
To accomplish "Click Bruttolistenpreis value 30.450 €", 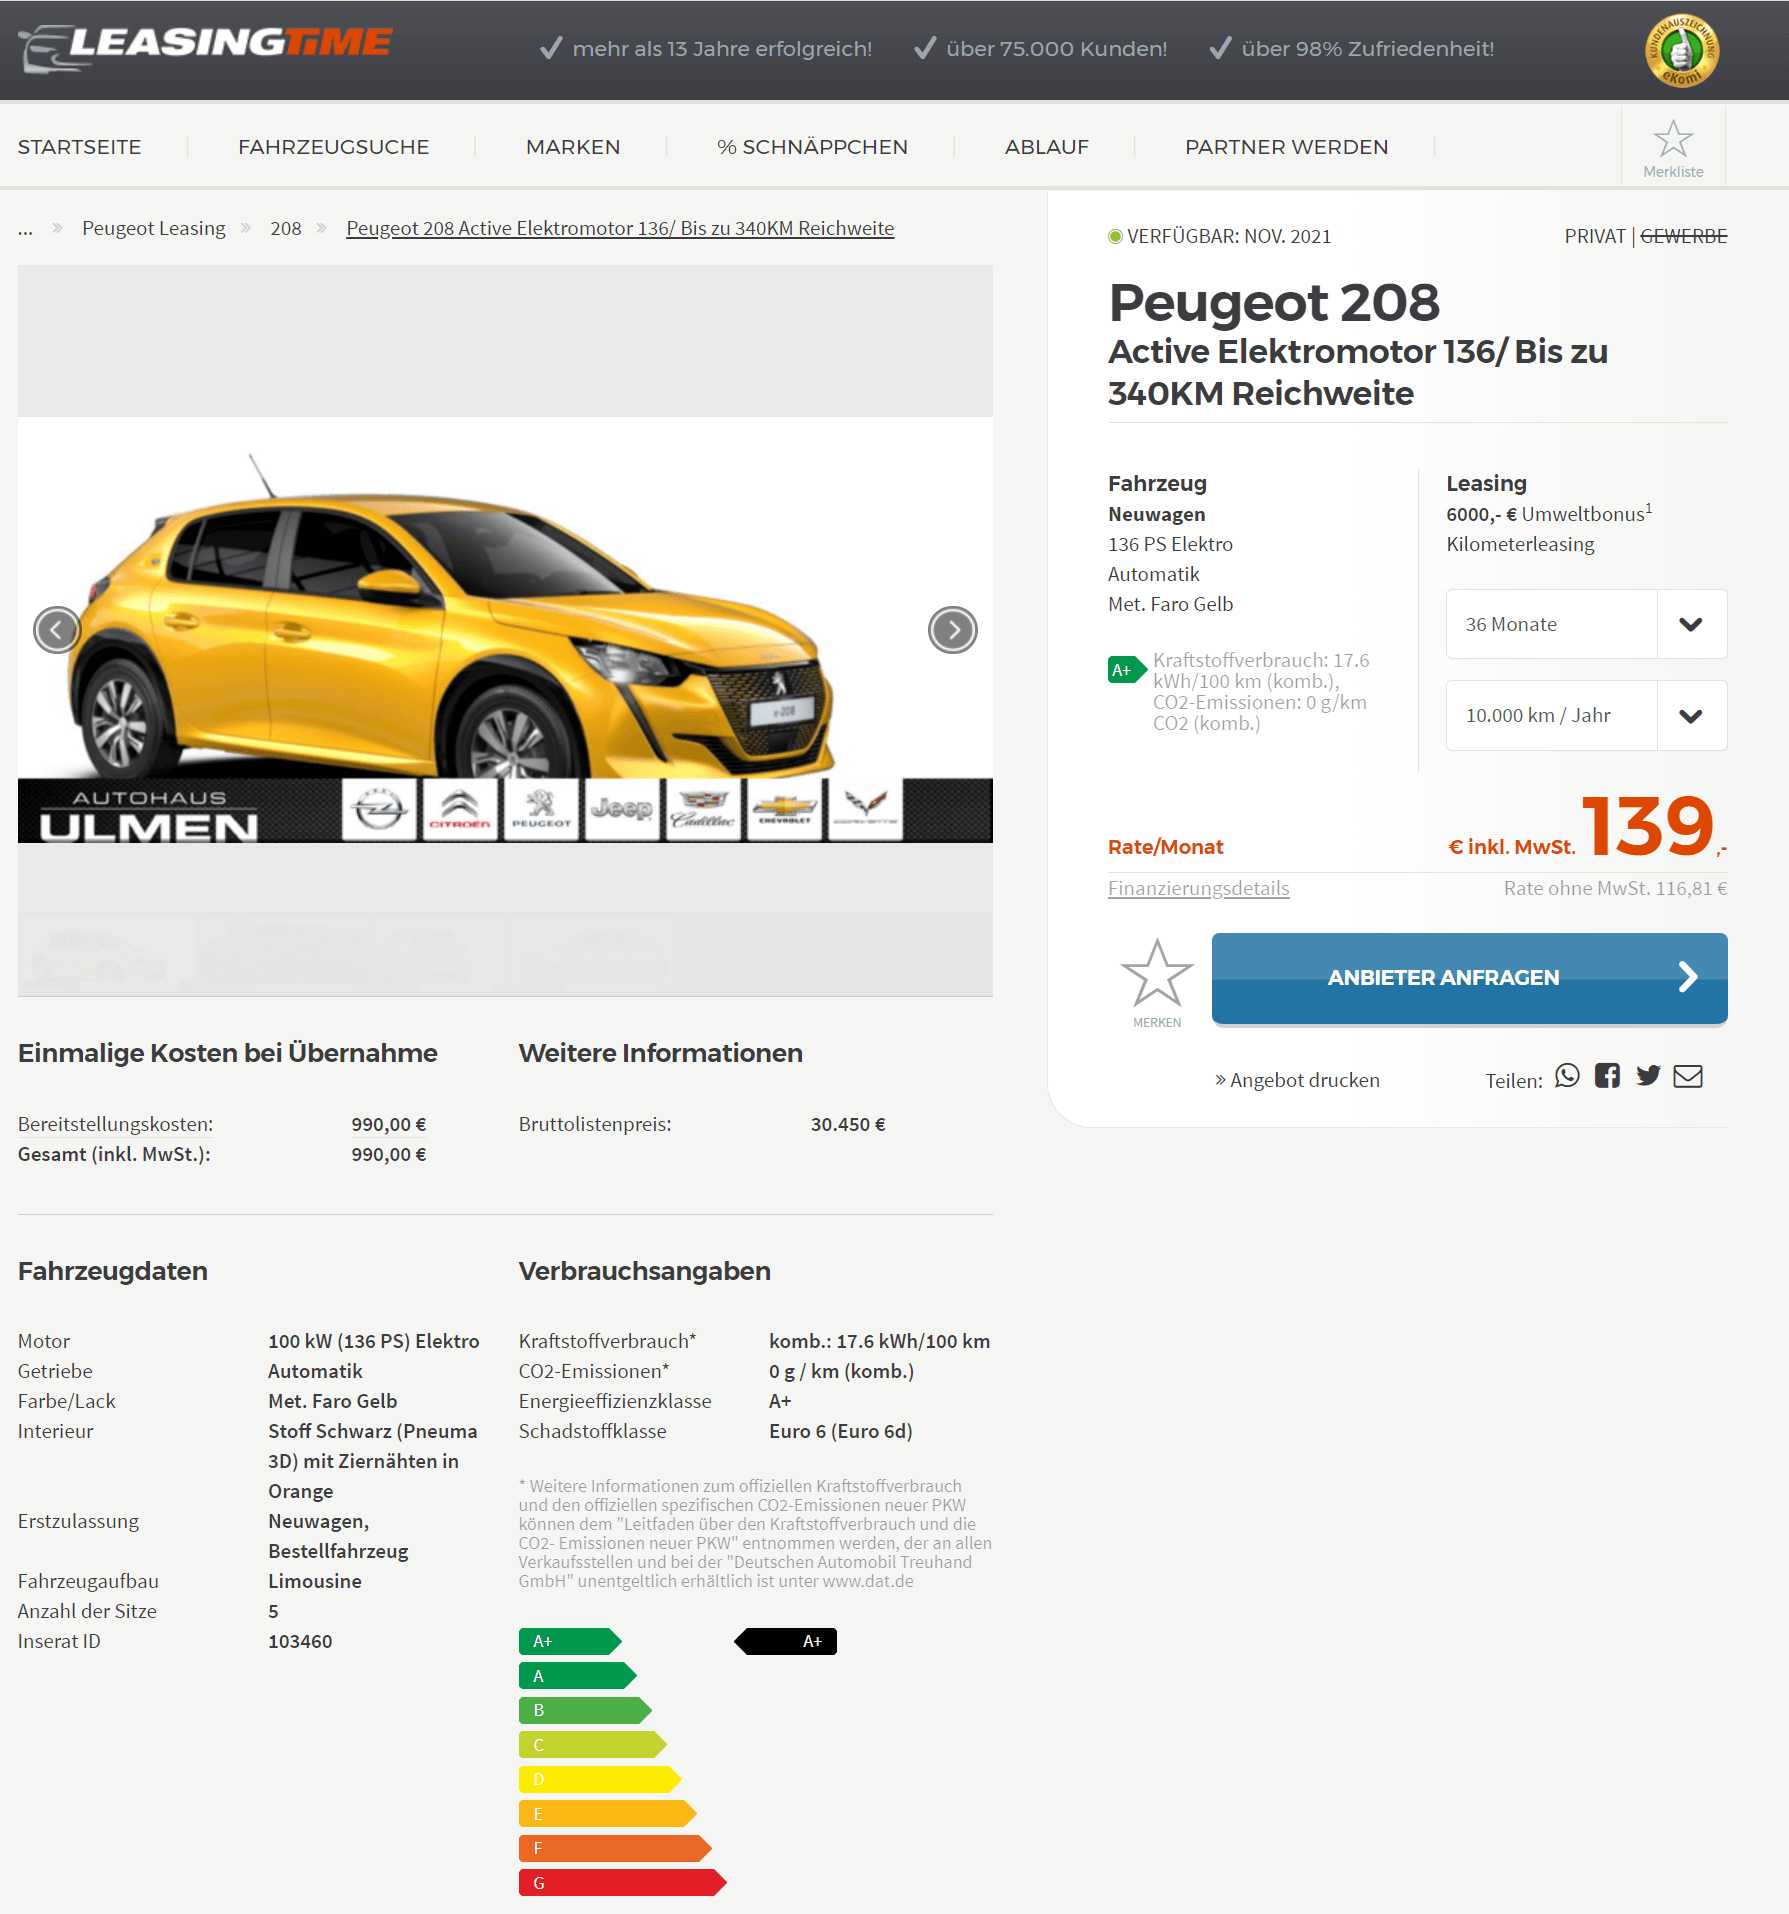I will [848, 1124].
